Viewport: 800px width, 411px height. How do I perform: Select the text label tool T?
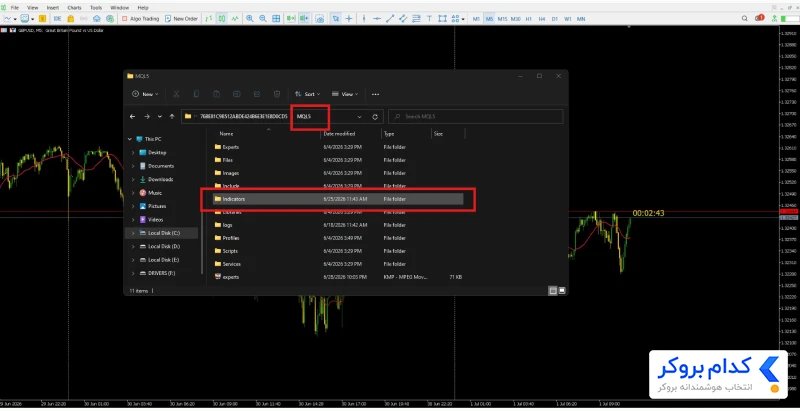click(x=429, y=18)
